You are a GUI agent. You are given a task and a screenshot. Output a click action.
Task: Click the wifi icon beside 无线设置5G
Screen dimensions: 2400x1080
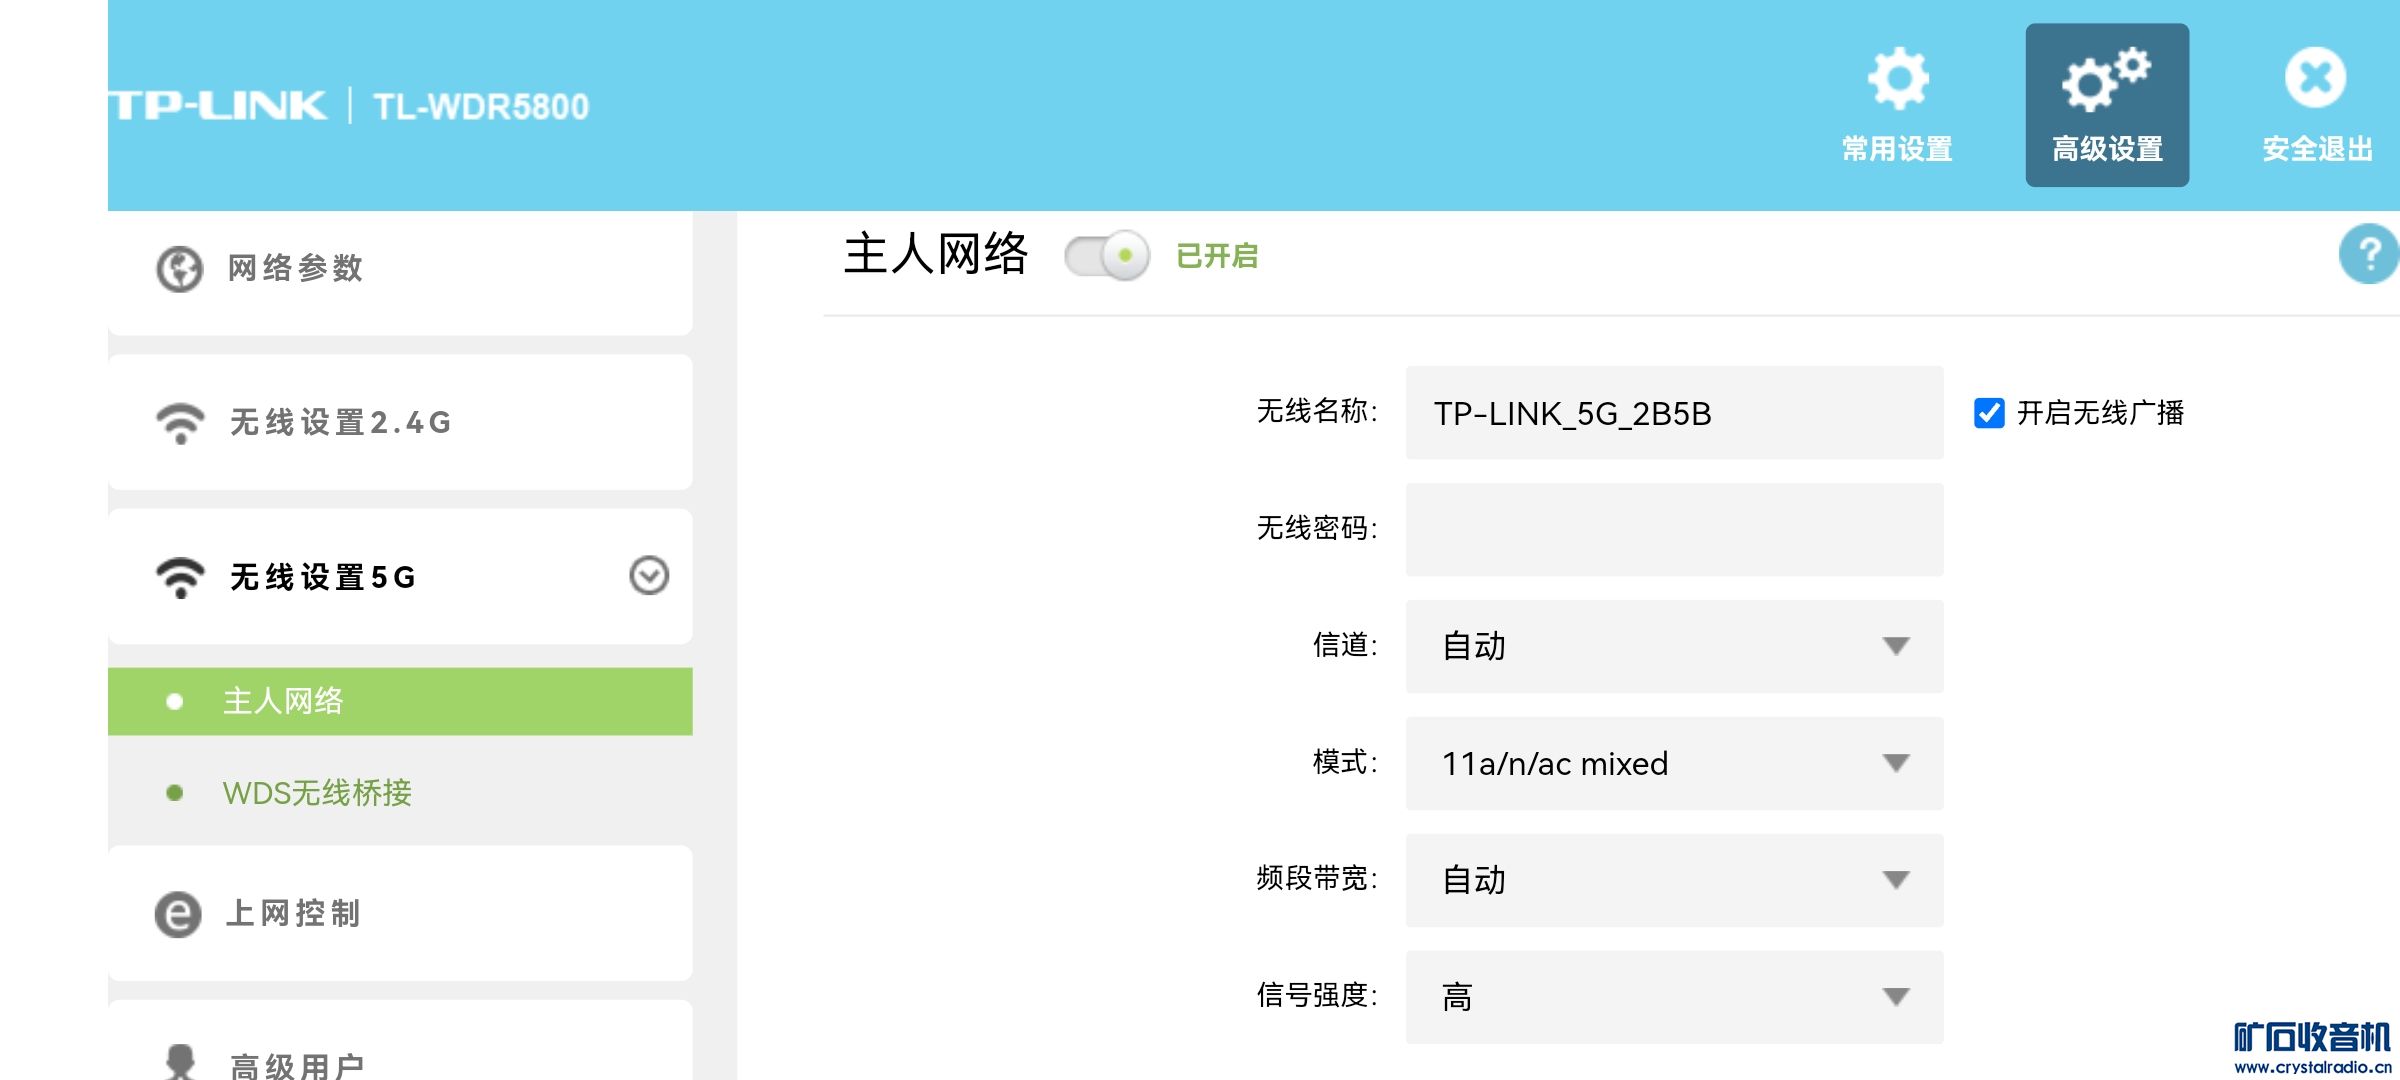(x=180, y=577)
